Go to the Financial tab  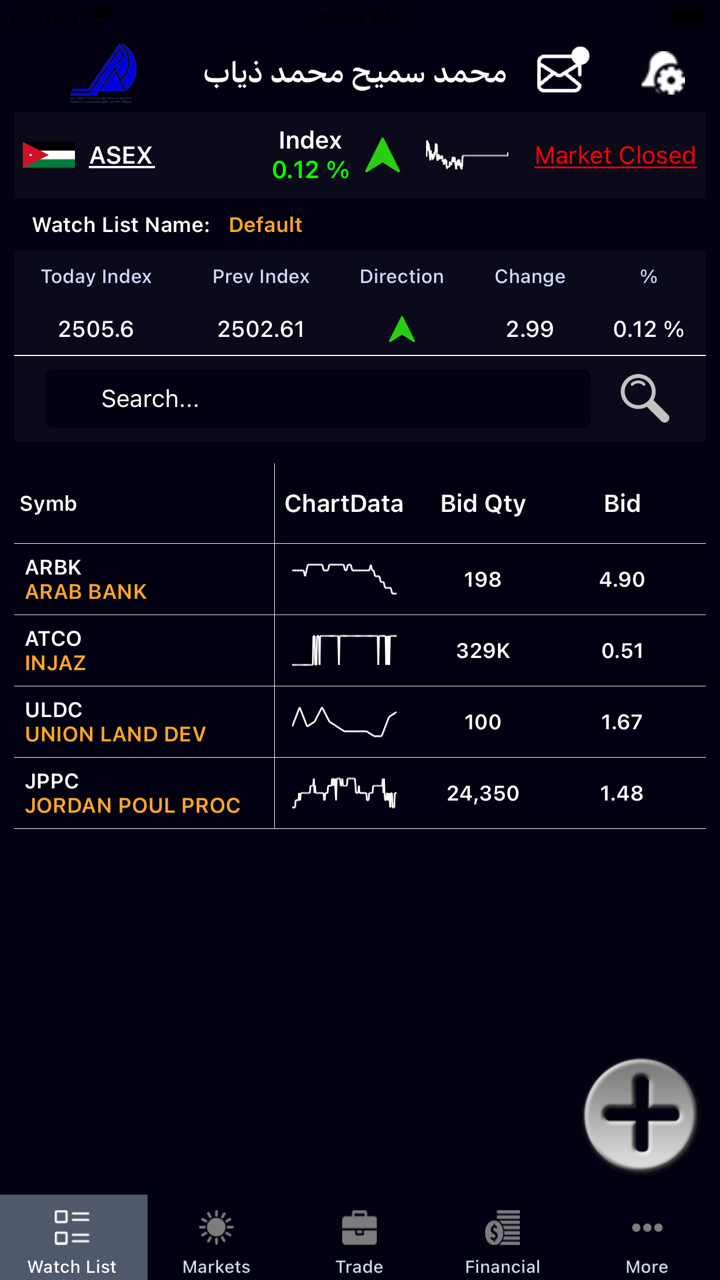coord(502,1242)
